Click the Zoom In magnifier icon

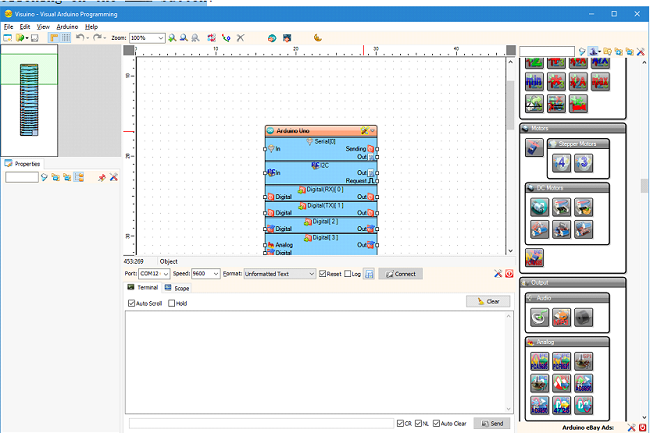(172, 38)
